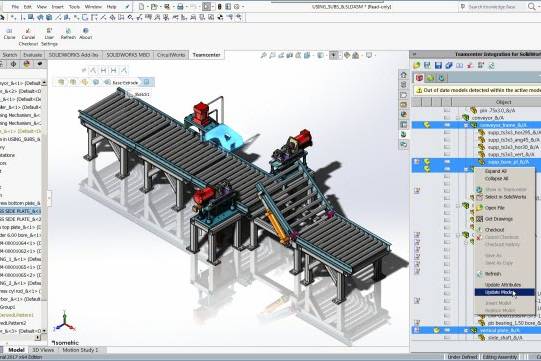Toggle the checkbox in the pin_75x10 row
The height and width of the screenshot is (361, 541).
447,110
